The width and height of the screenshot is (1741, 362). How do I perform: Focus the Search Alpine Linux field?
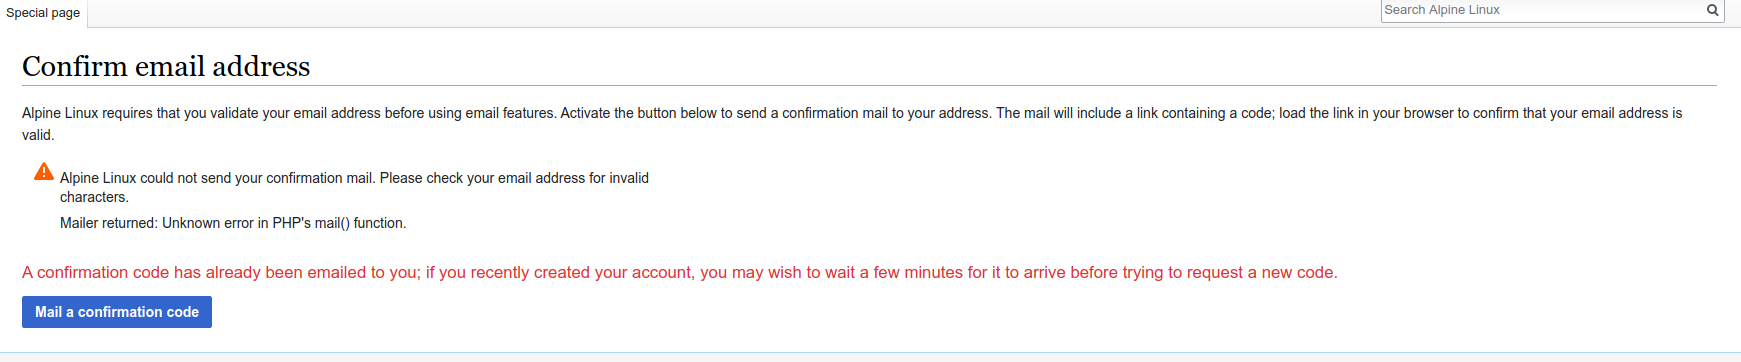coord(1543,10)
